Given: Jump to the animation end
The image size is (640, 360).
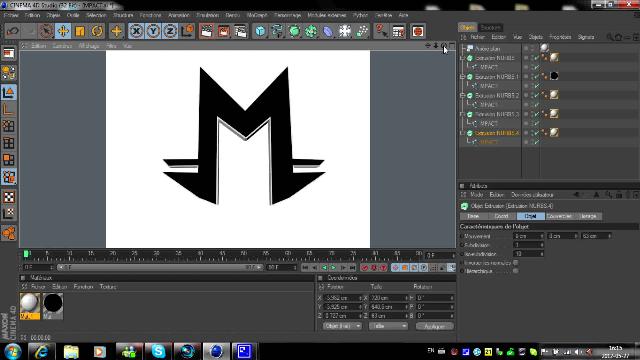Looking at the screenshot, I should tap(352, 268).
